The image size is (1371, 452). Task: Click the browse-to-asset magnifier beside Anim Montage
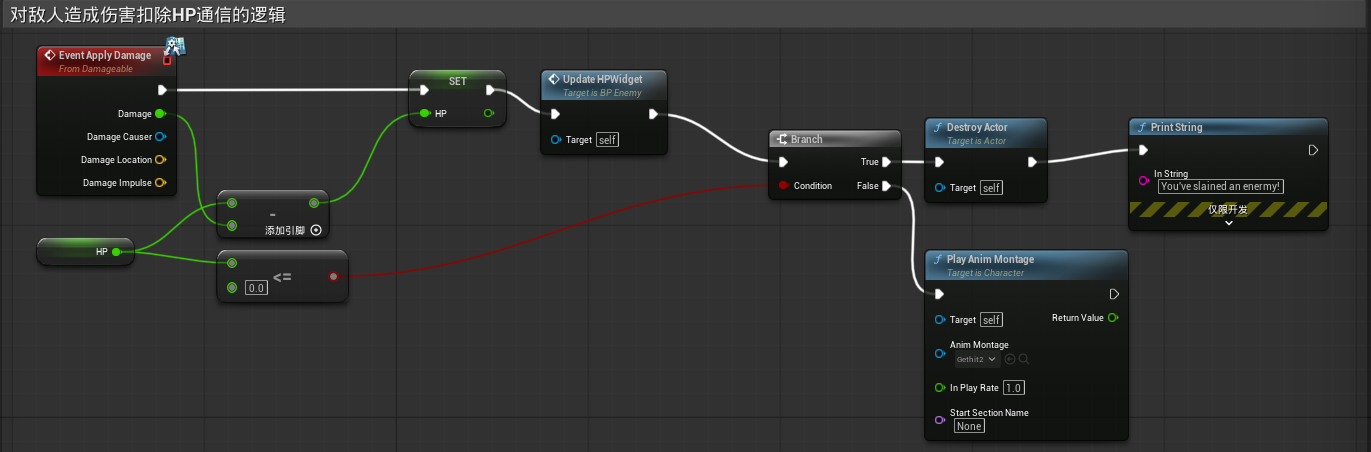click(x=1024, y=359)
